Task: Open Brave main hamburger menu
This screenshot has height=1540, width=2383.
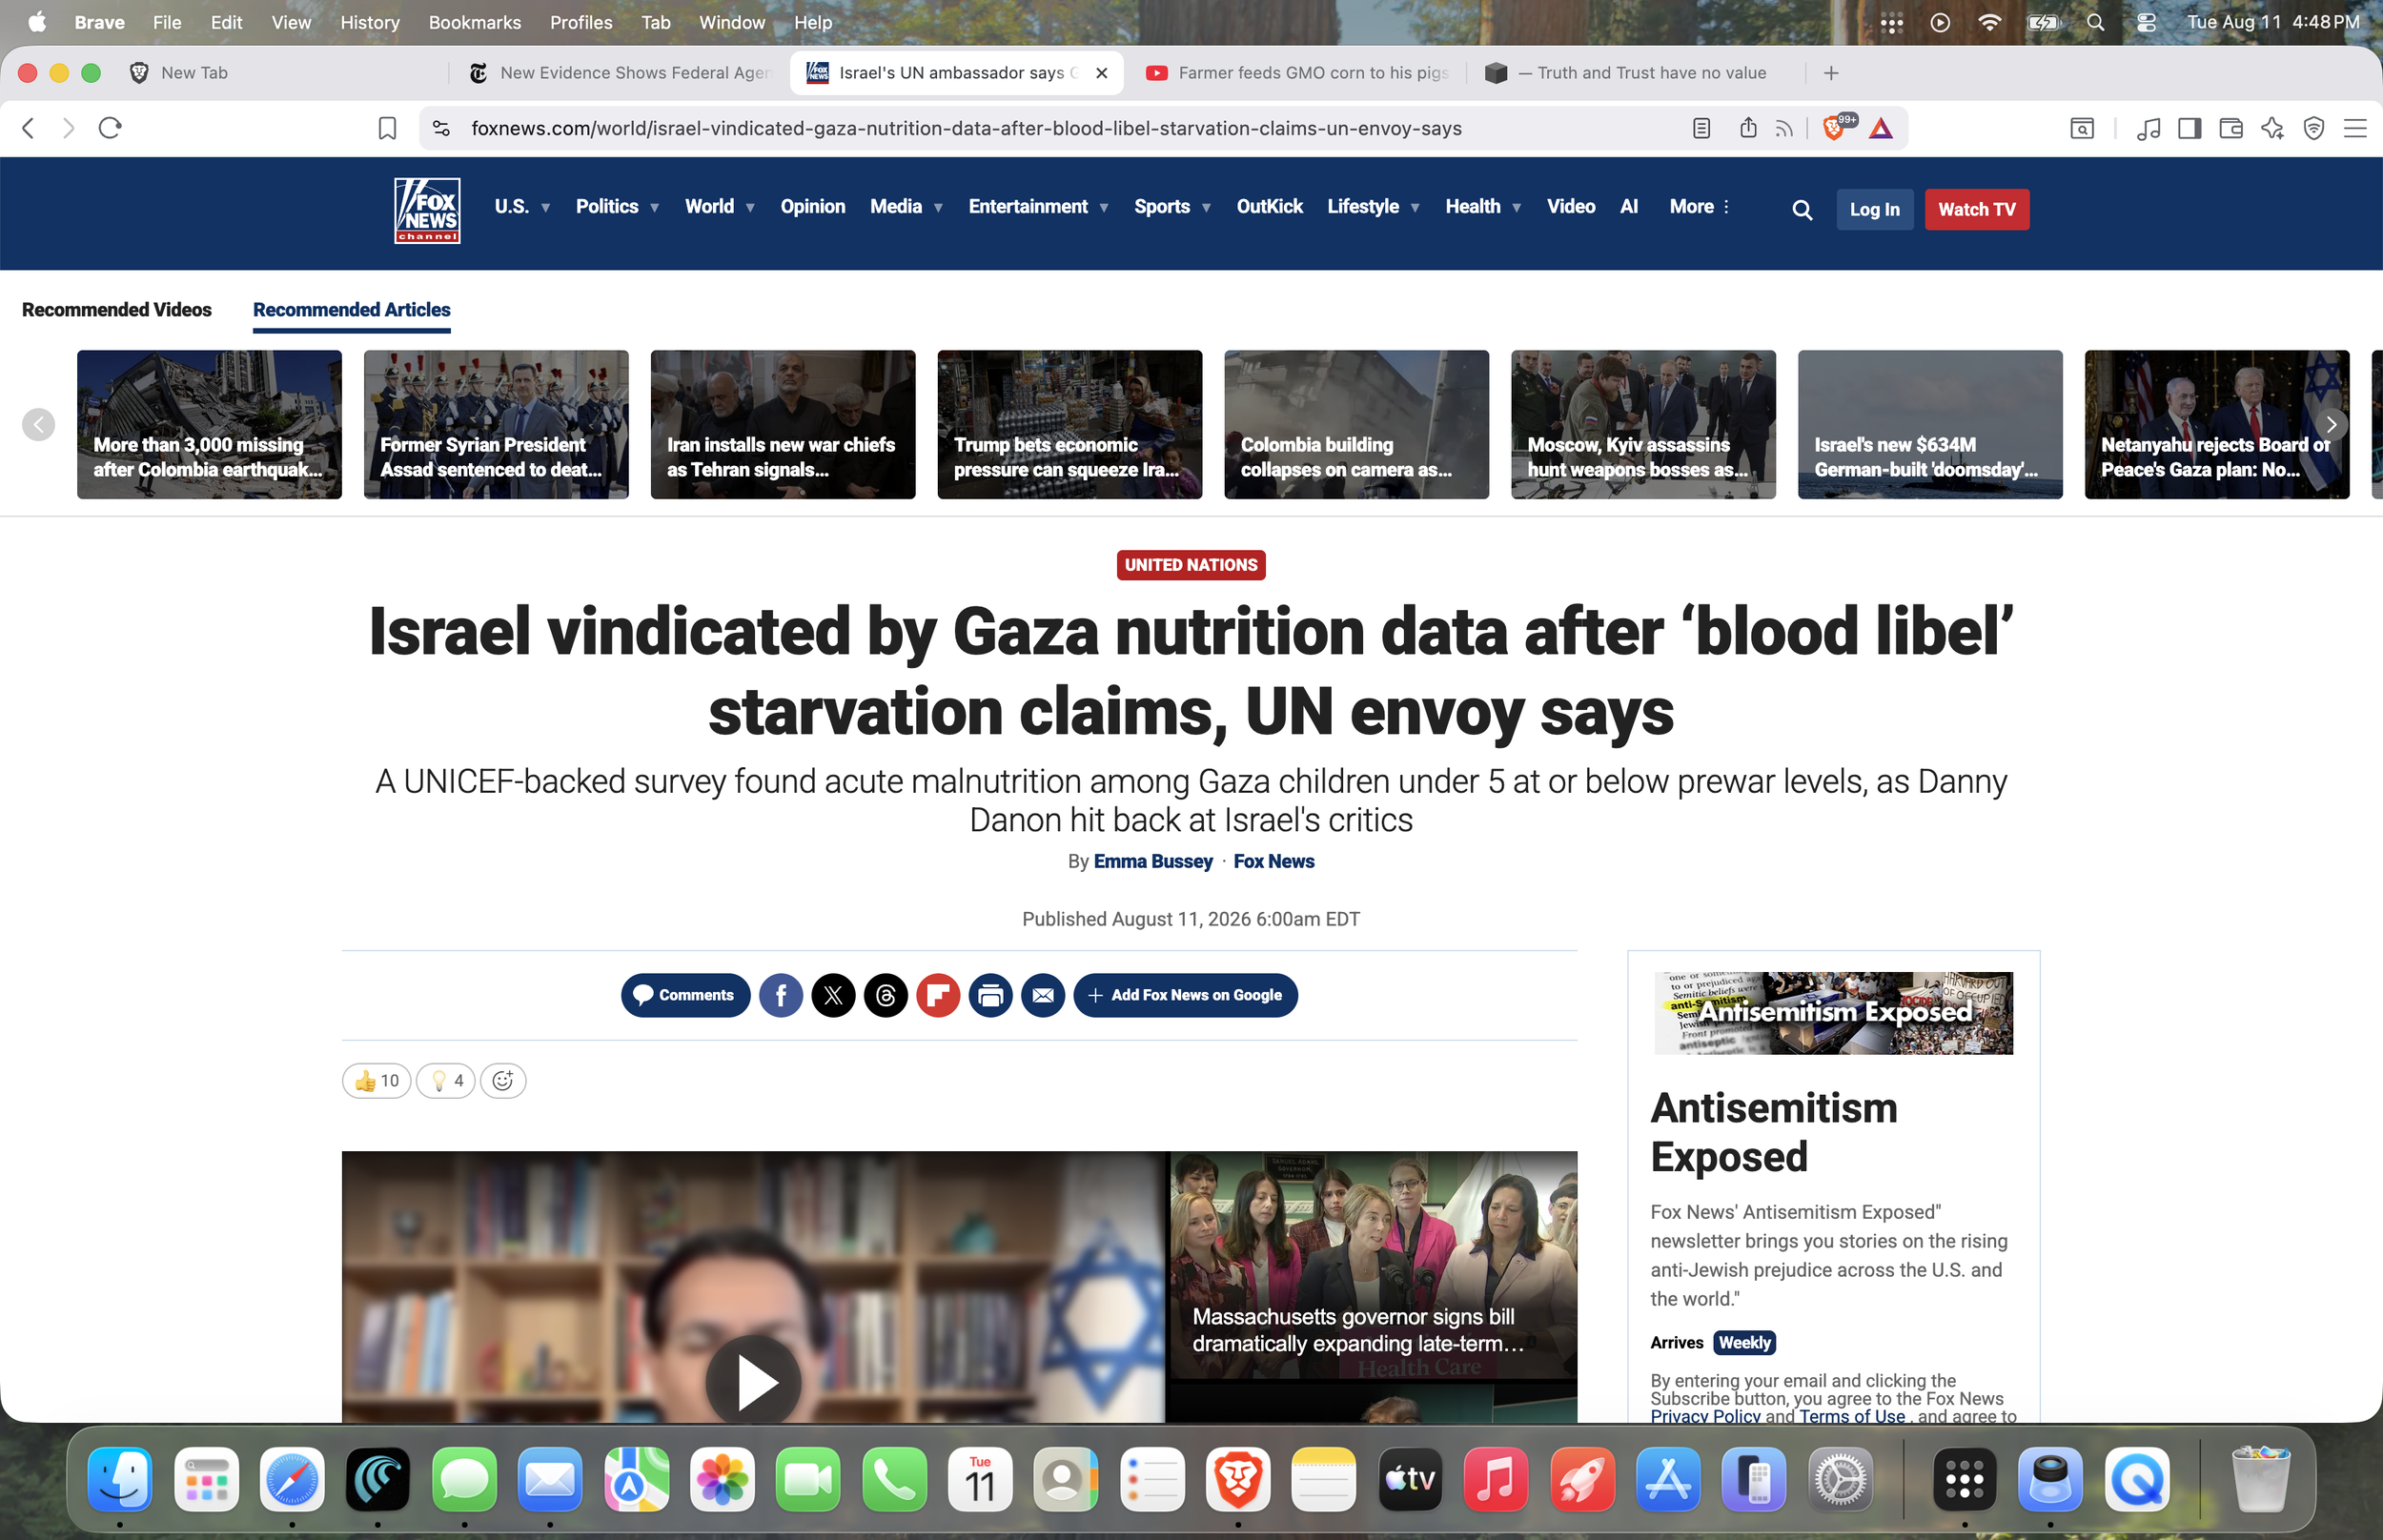Action: (x=2355, y=128)
